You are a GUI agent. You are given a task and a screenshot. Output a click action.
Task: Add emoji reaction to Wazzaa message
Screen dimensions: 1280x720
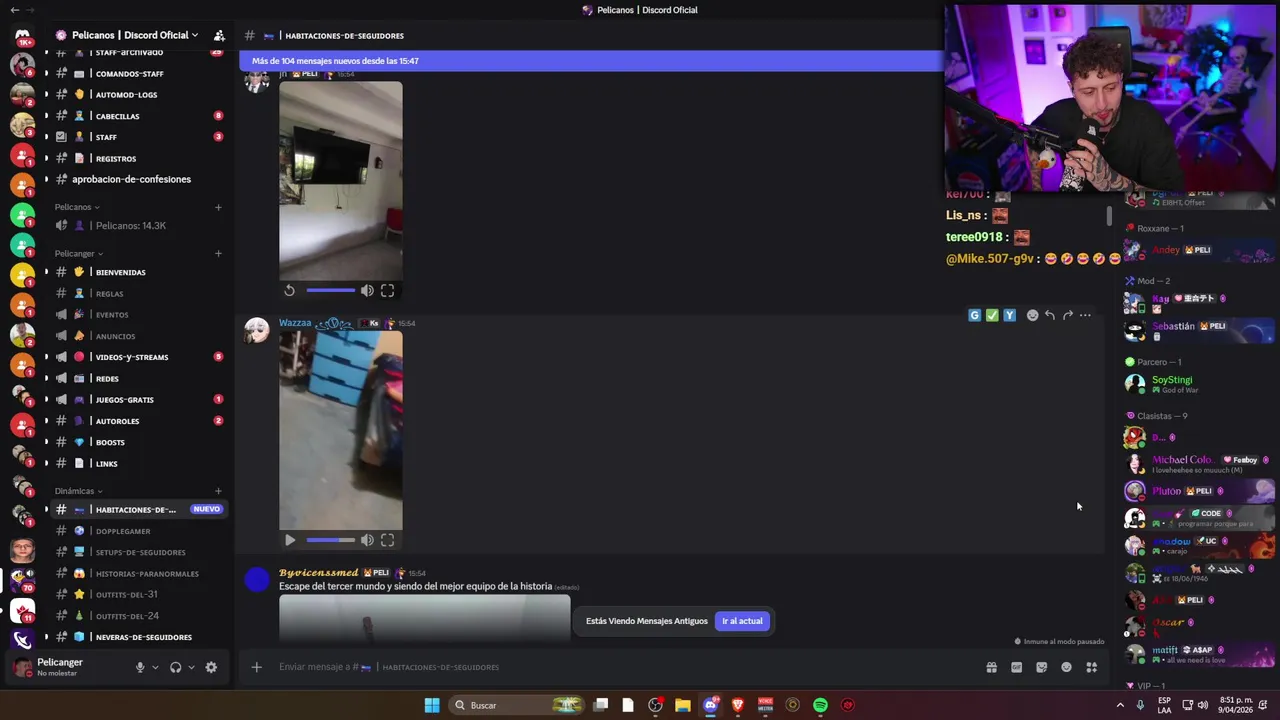tap(1032, 315)
